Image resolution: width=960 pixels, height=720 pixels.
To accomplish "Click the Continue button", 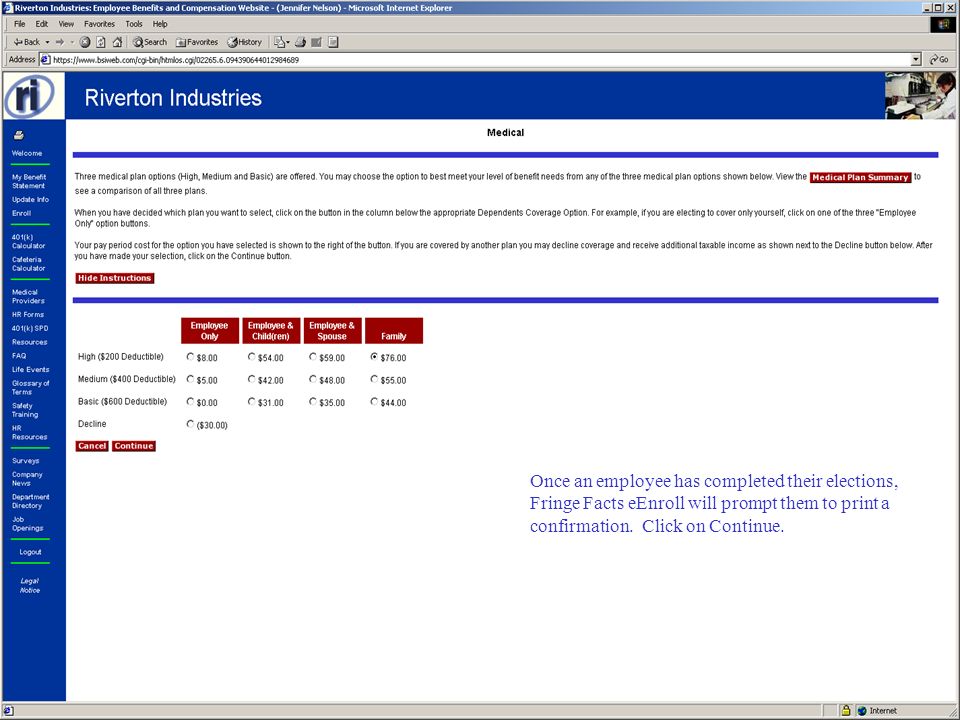I will (x=133, y=446).
